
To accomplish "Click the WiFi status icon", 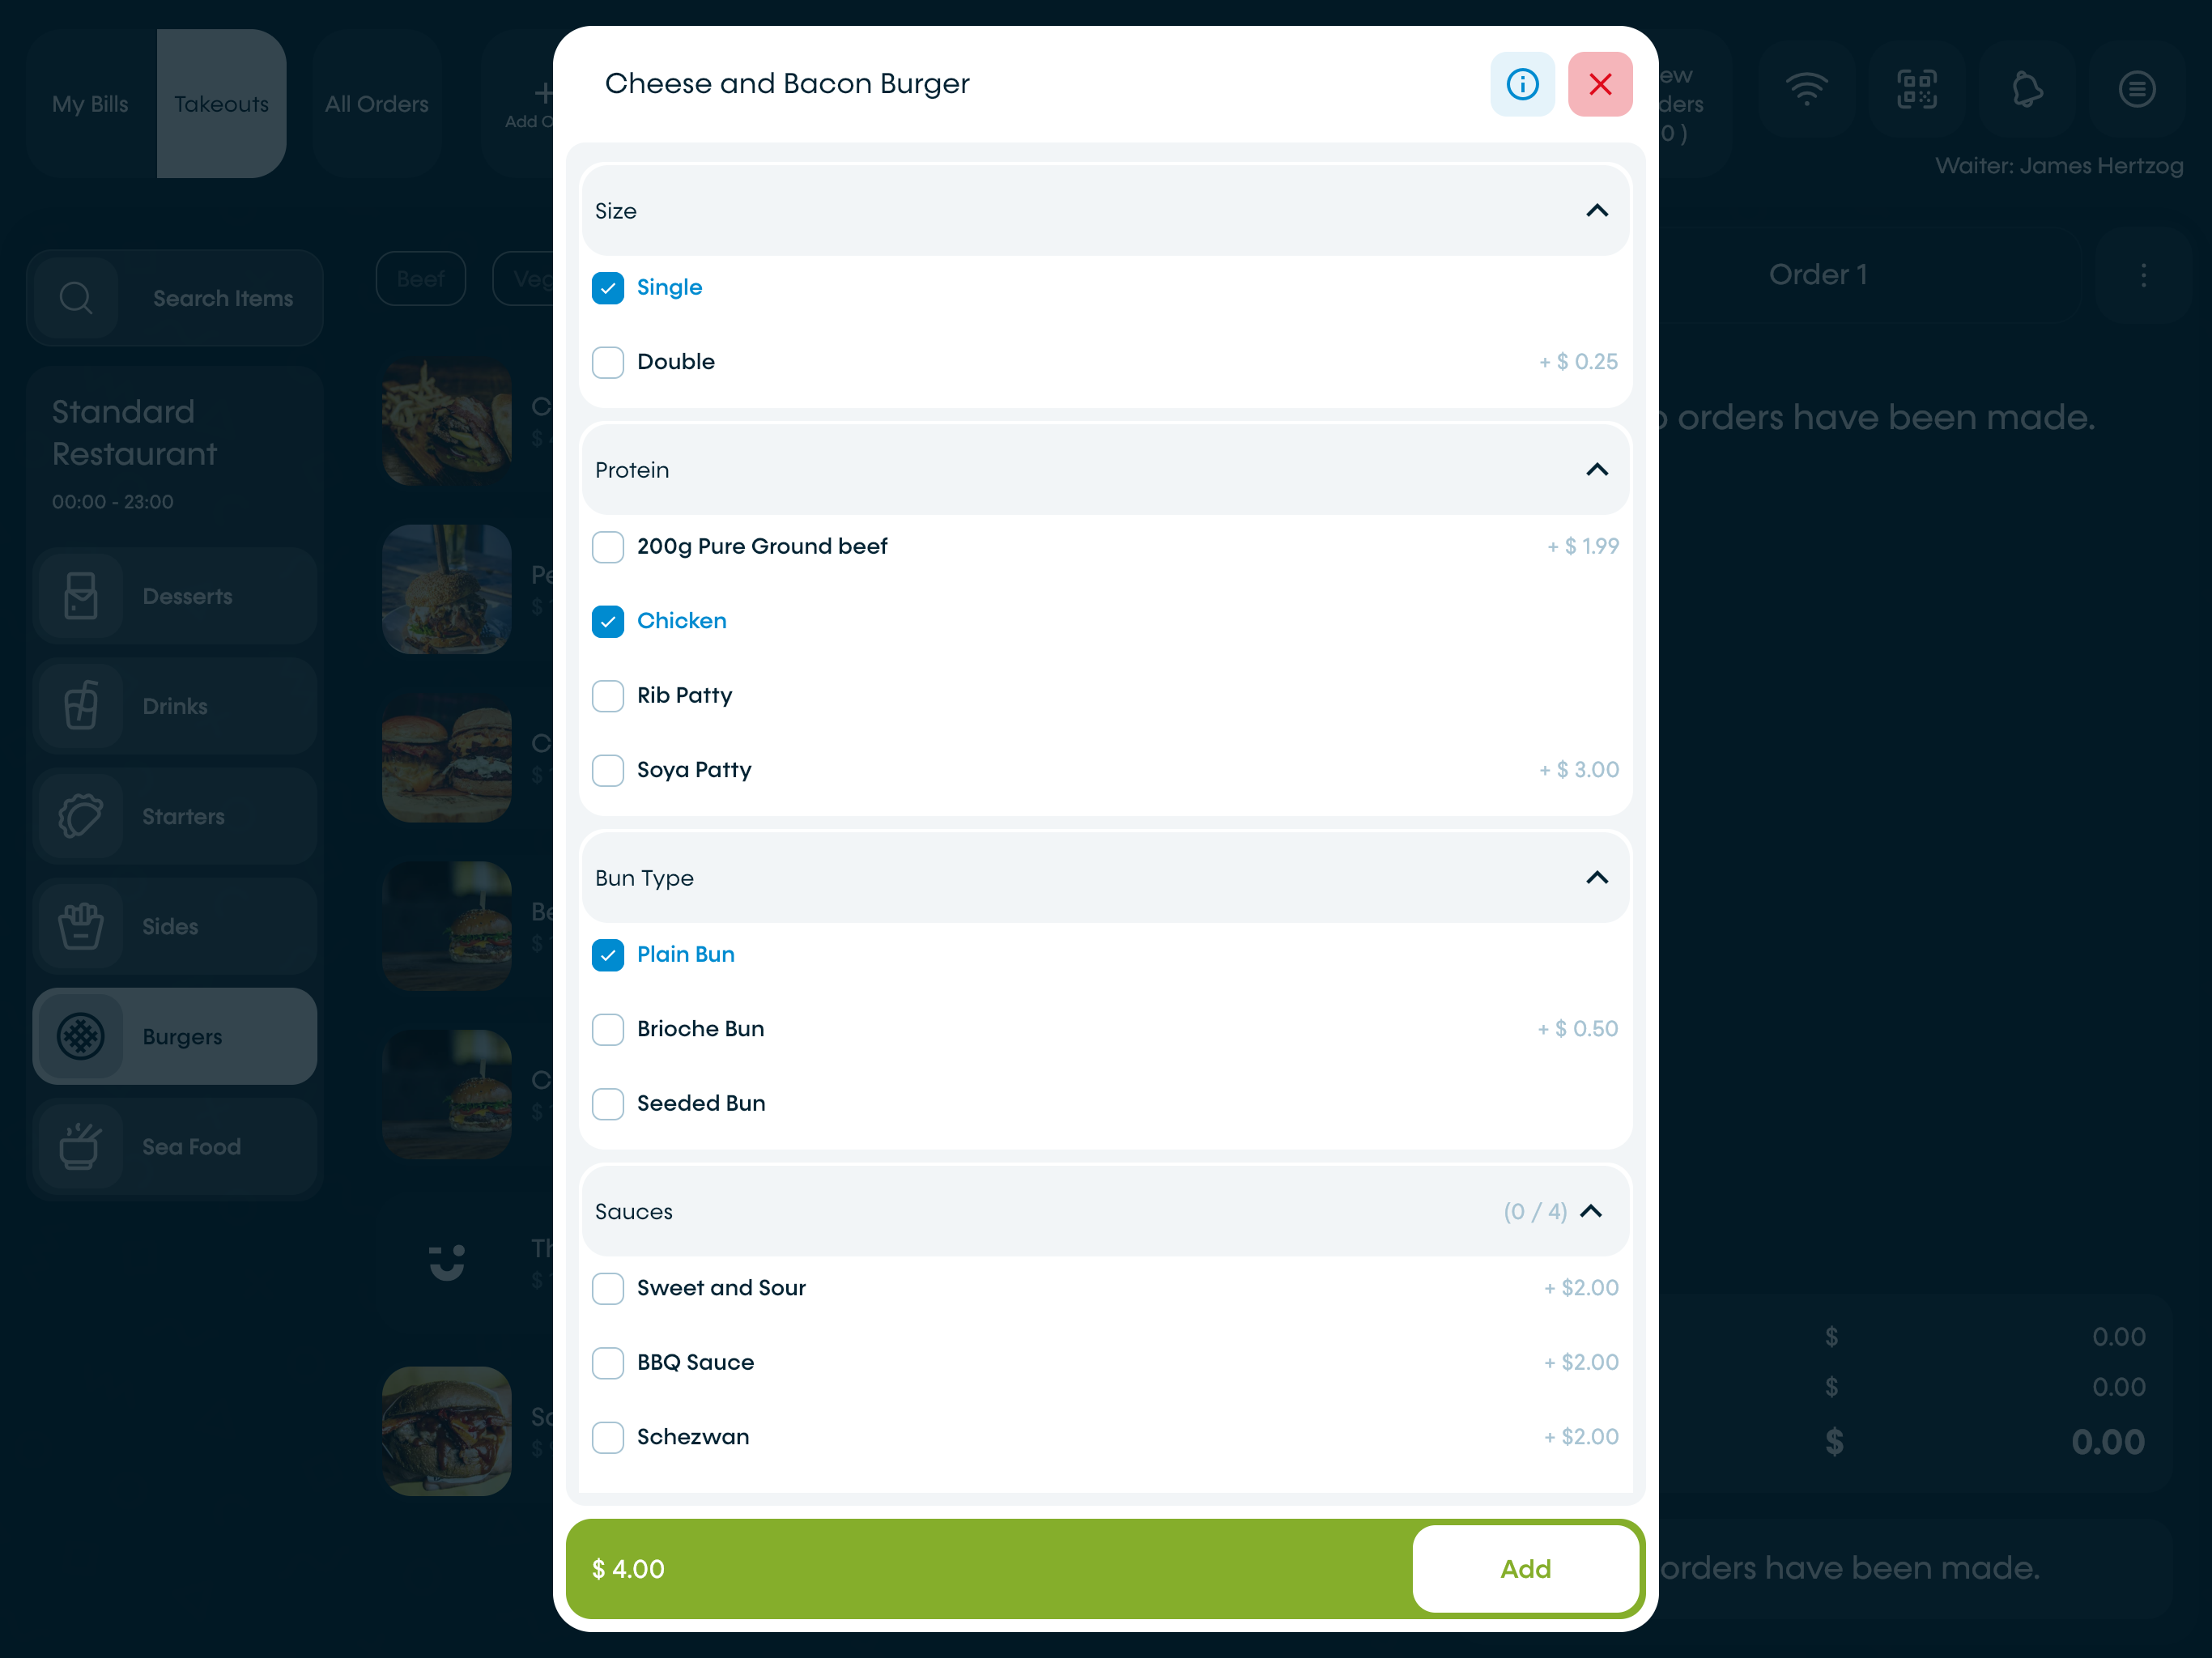I will pos(1807,89).
